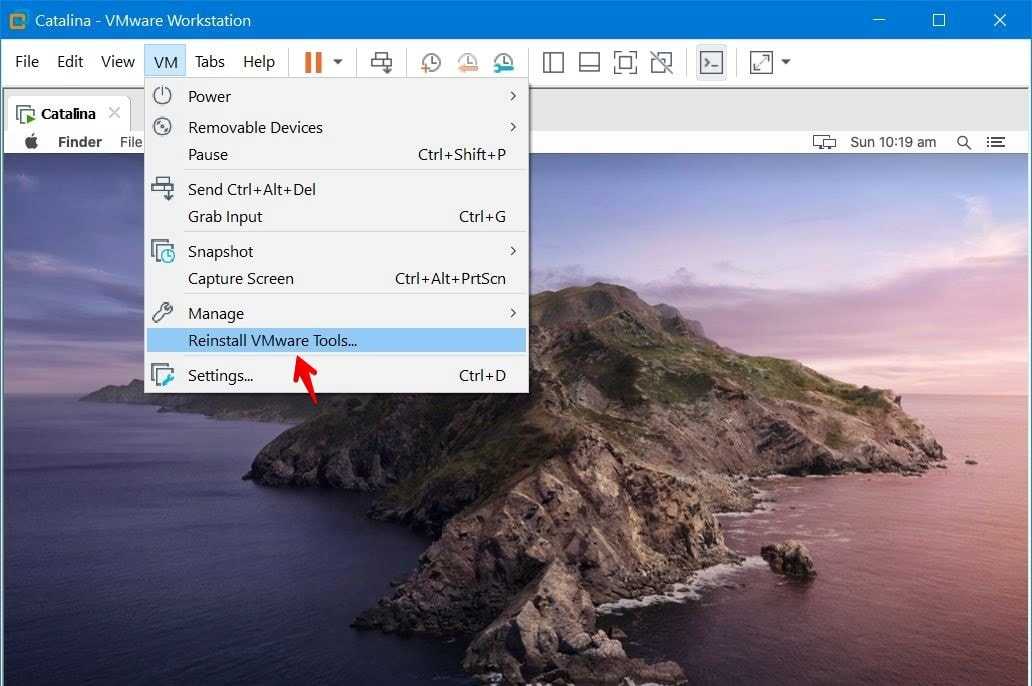Maximize the VMware Workstation window
The height and width of the screenshot is (686, 1032).
[x=939, y=20]
